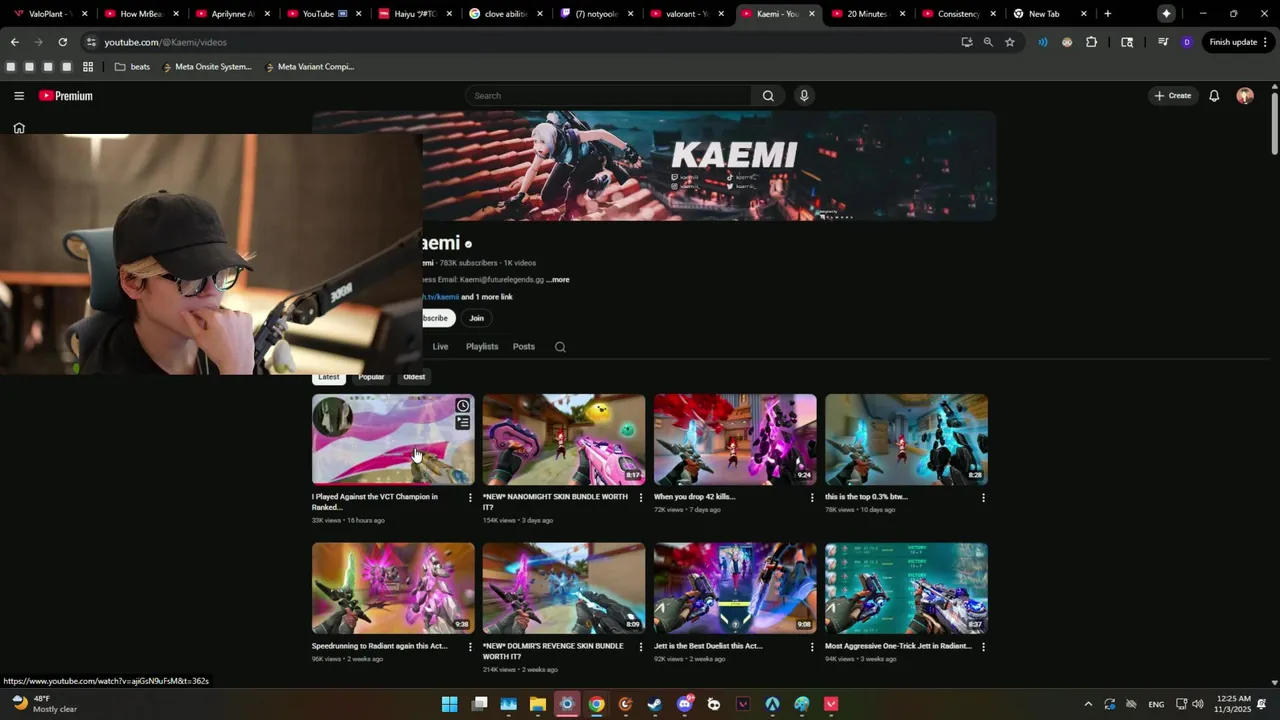Open the Meta Onsite System bookmark
Image resolution: width=1280 pixels, height=720 pixels.
coord(206,67)
